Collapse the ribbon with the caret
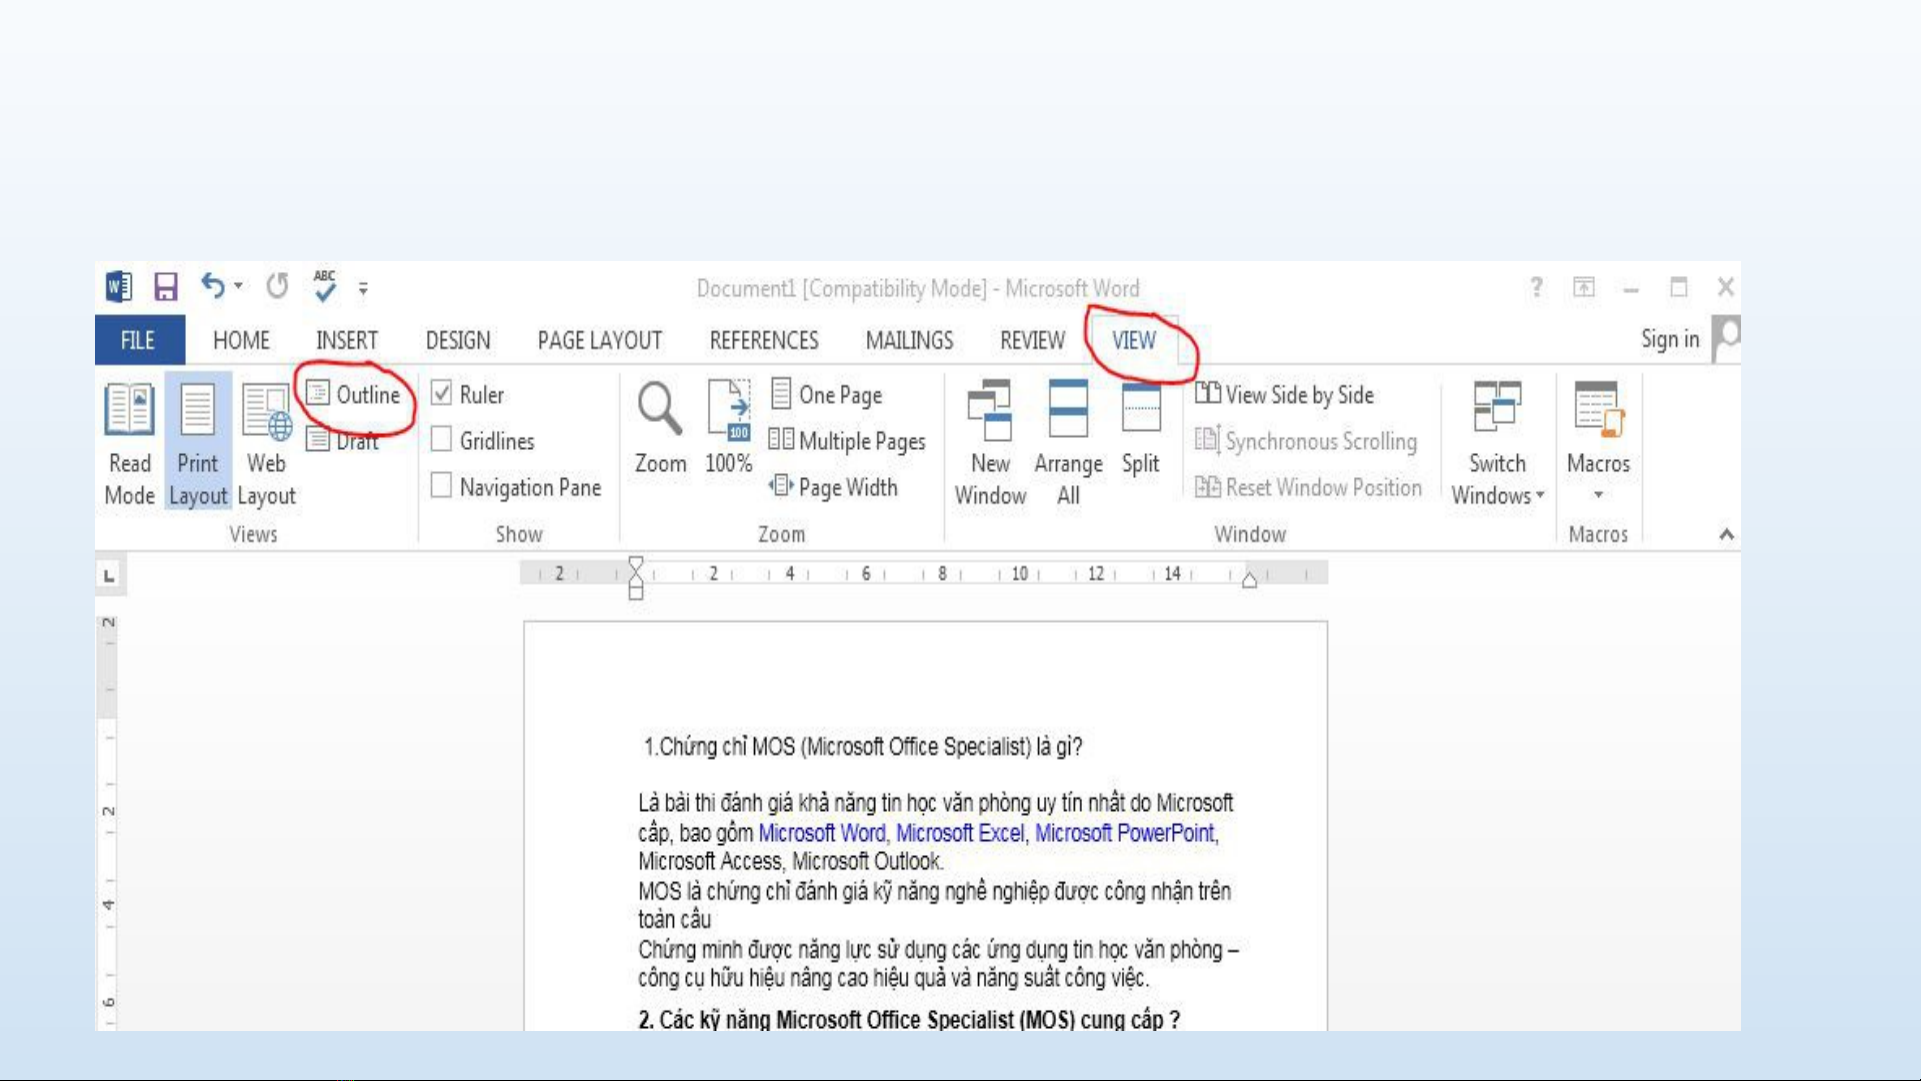Viewport: 1921px width, 1081px height. click(1727, 534)
